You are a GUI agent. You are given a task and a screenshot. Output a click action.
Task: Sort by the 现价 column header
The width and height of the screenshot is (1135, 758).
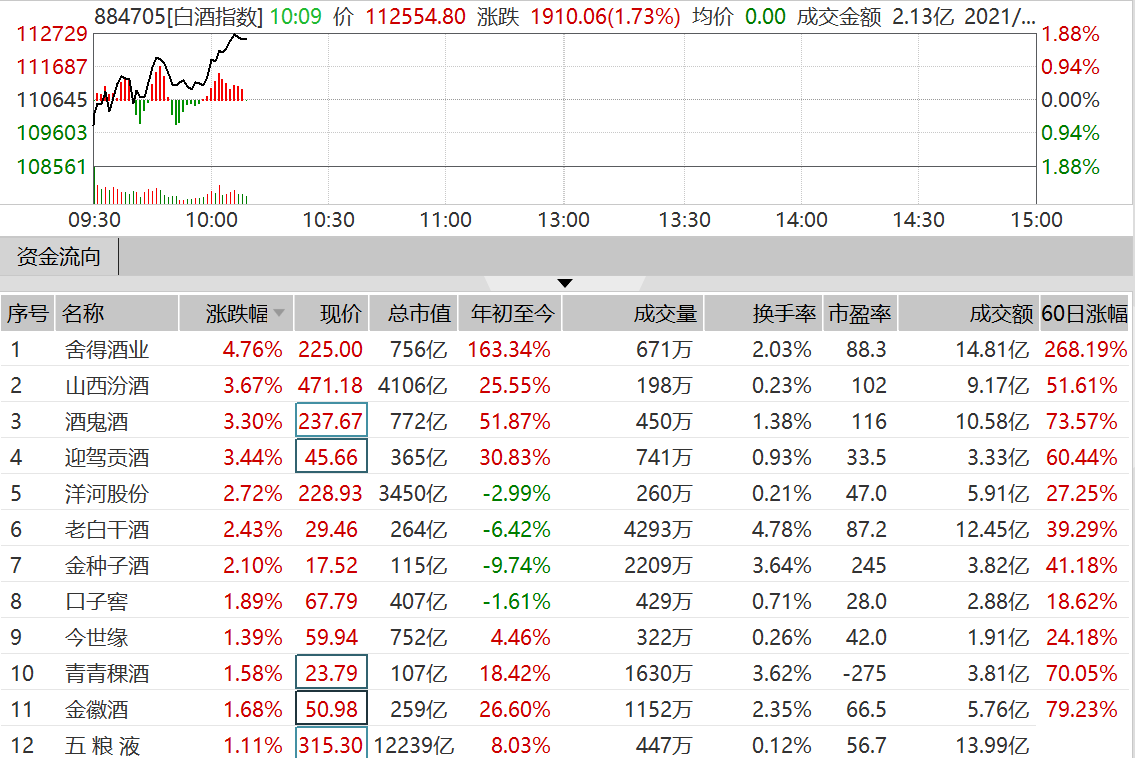click(332, 313)
